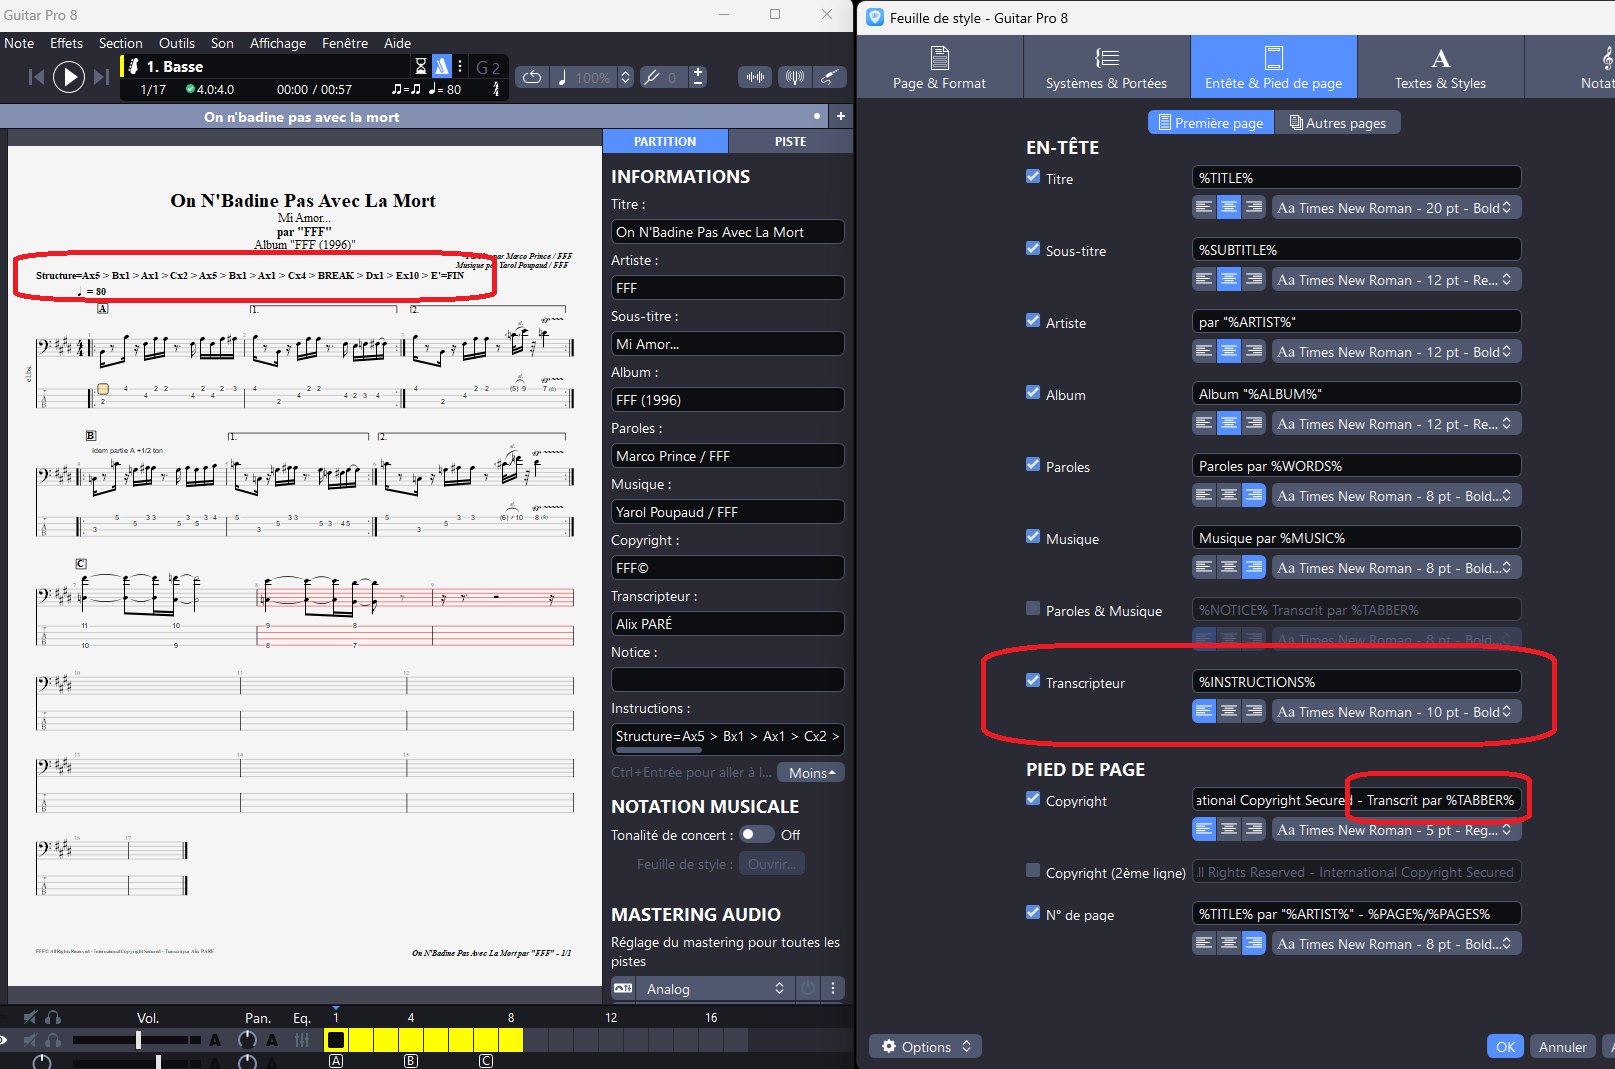Right-align the Copyright footer text
The image size is (1615, 1069).
point(1254,829)
